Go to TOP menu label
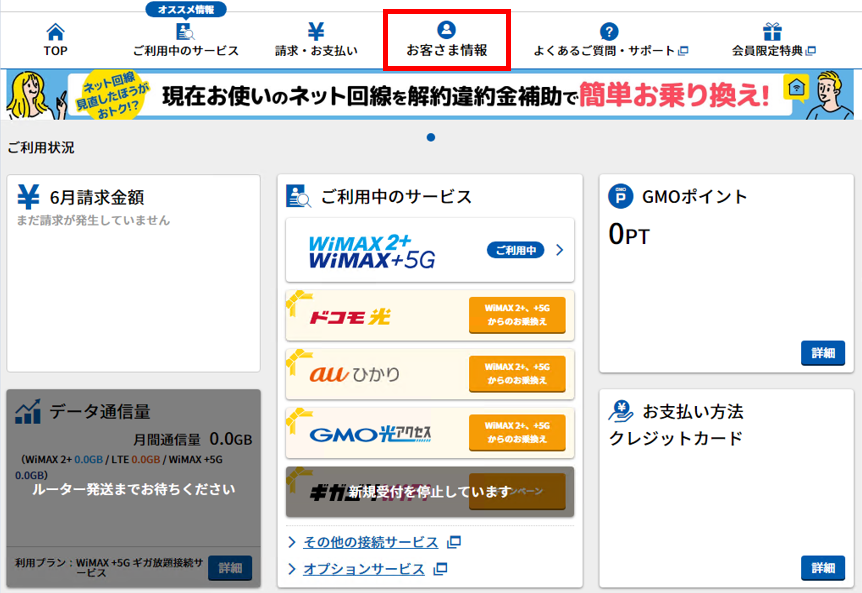Viewport: 862px width, 593px height. 56,51
